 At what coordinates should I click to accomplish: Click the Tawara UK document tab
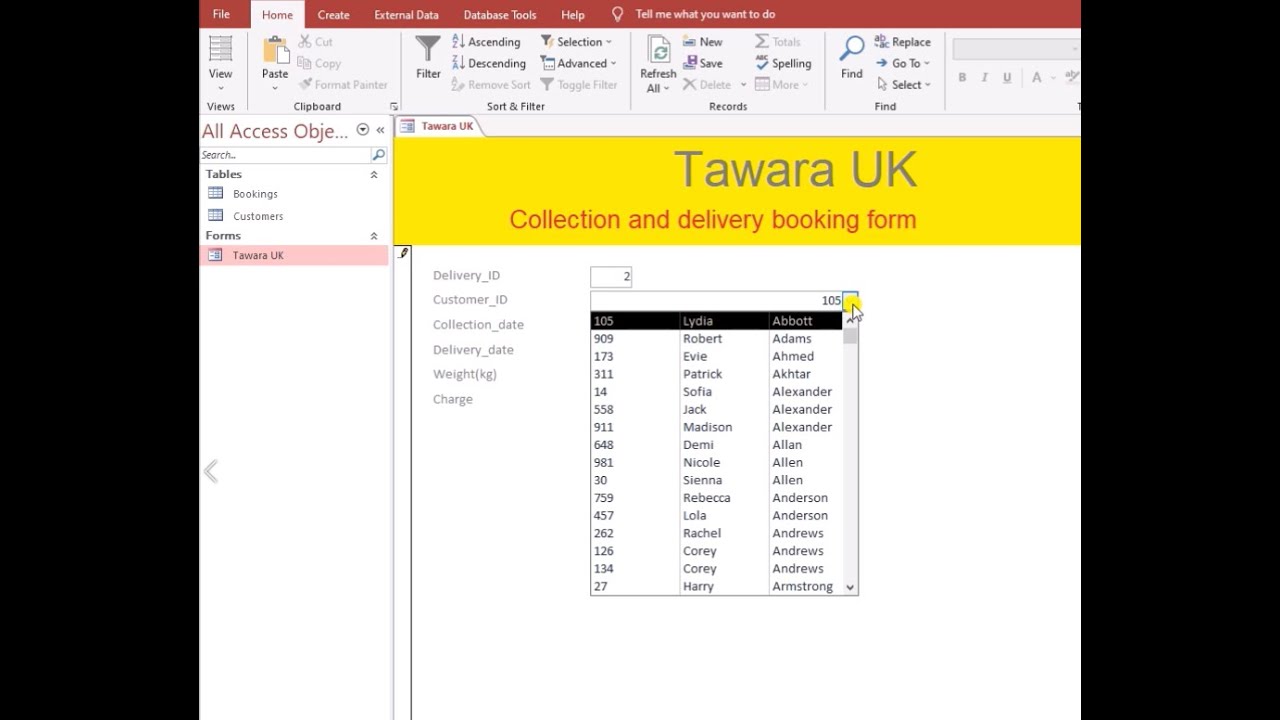tap(438, 126)
